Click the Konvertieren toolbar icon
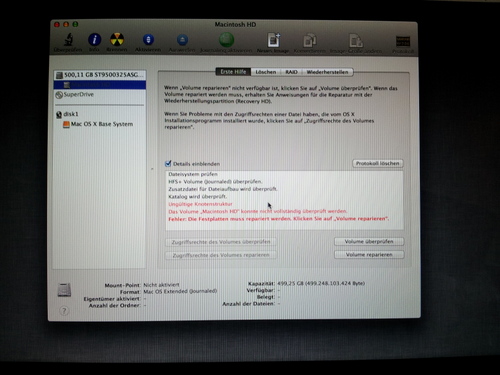This screenshot has width=500, height=375. [310, 40]
